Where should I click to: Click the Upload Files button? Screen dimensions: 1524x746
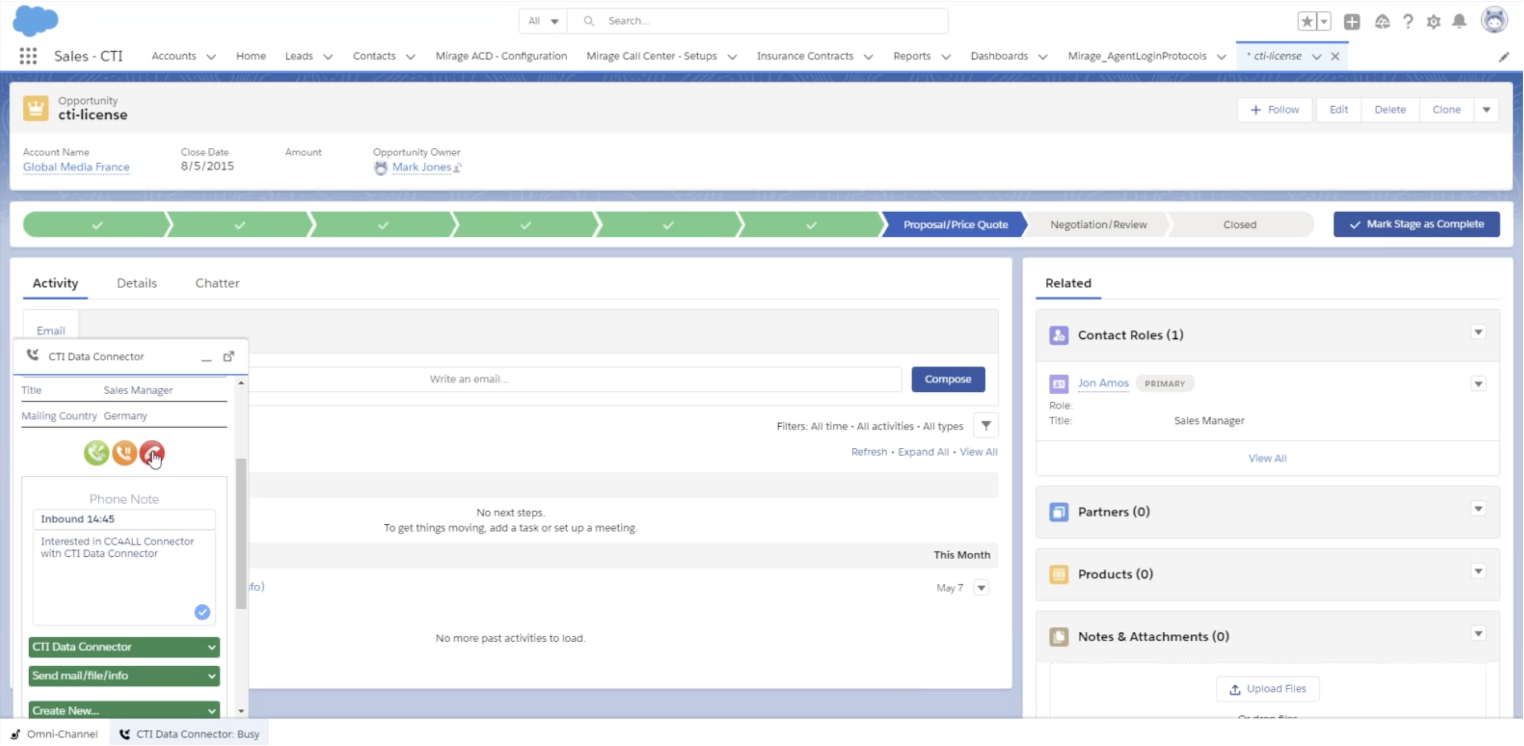[x=1268, y=689]
